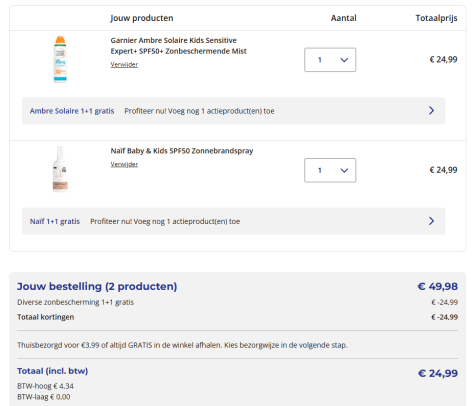Click the 'Jouw bestelling (2 producten)' heading

(97, 286)
